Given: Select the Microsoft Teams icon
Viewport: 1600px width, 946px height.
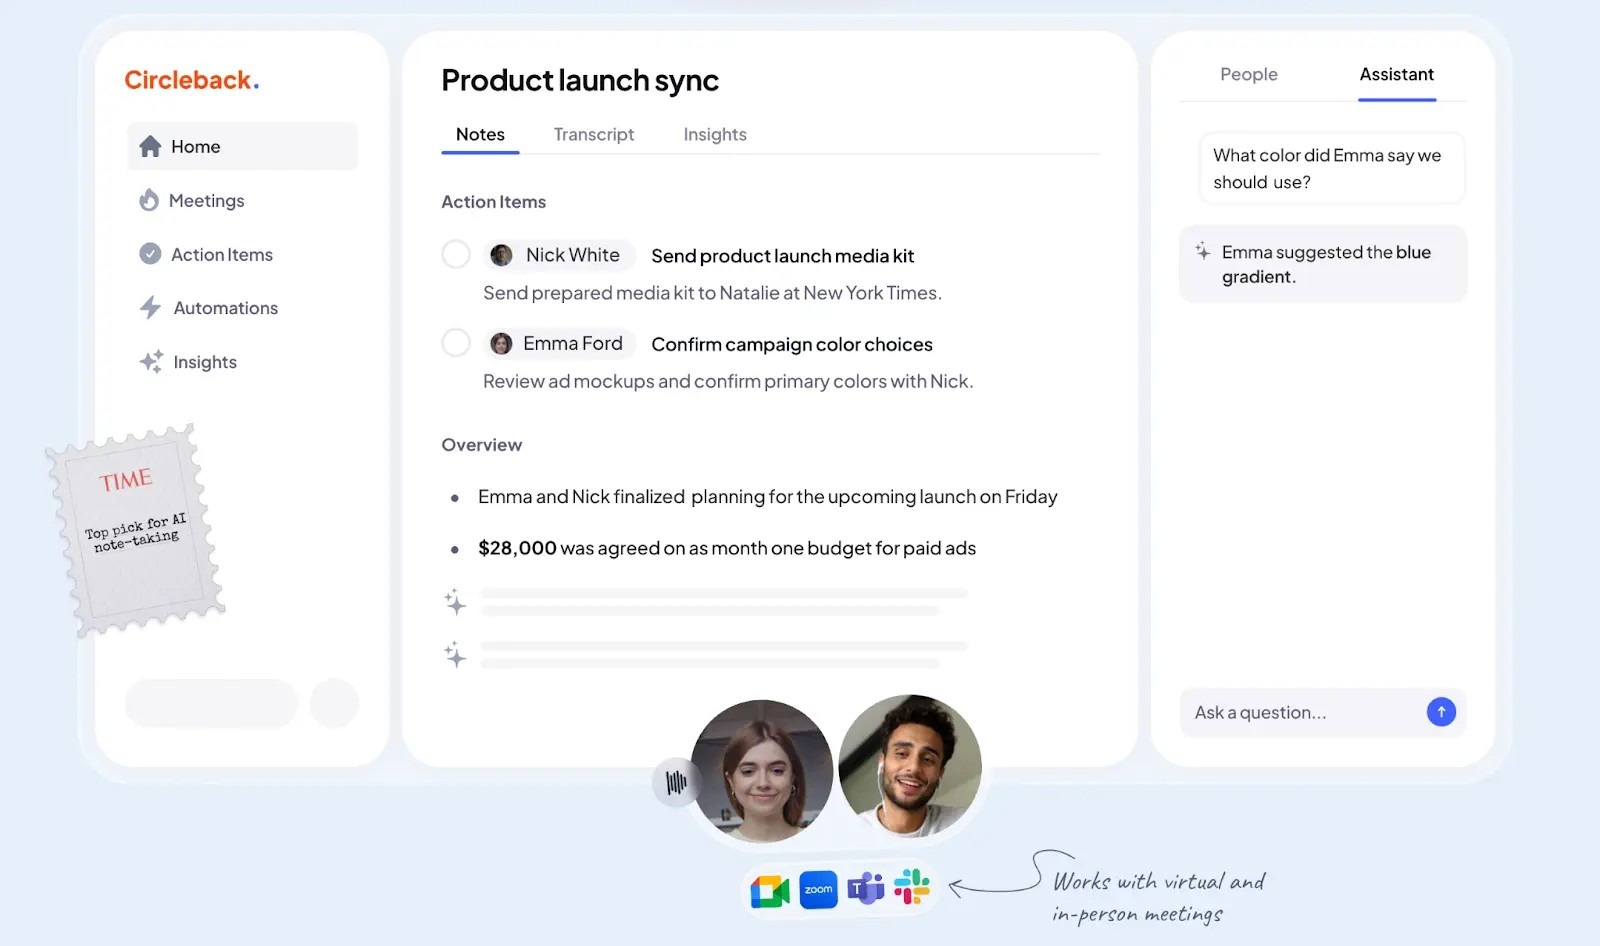Looking at the screenshot, I should [866, 888].
